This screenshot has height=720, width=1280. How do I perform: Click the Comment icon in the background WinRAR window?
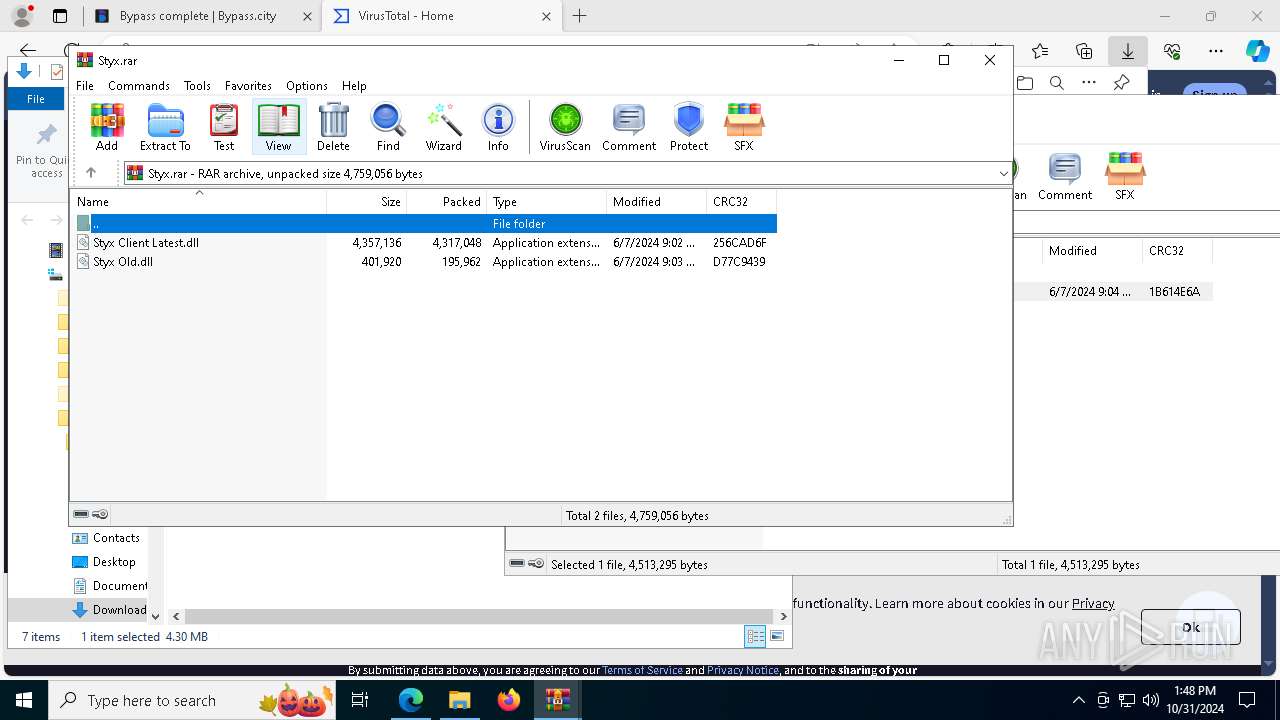coord(1065,177)
